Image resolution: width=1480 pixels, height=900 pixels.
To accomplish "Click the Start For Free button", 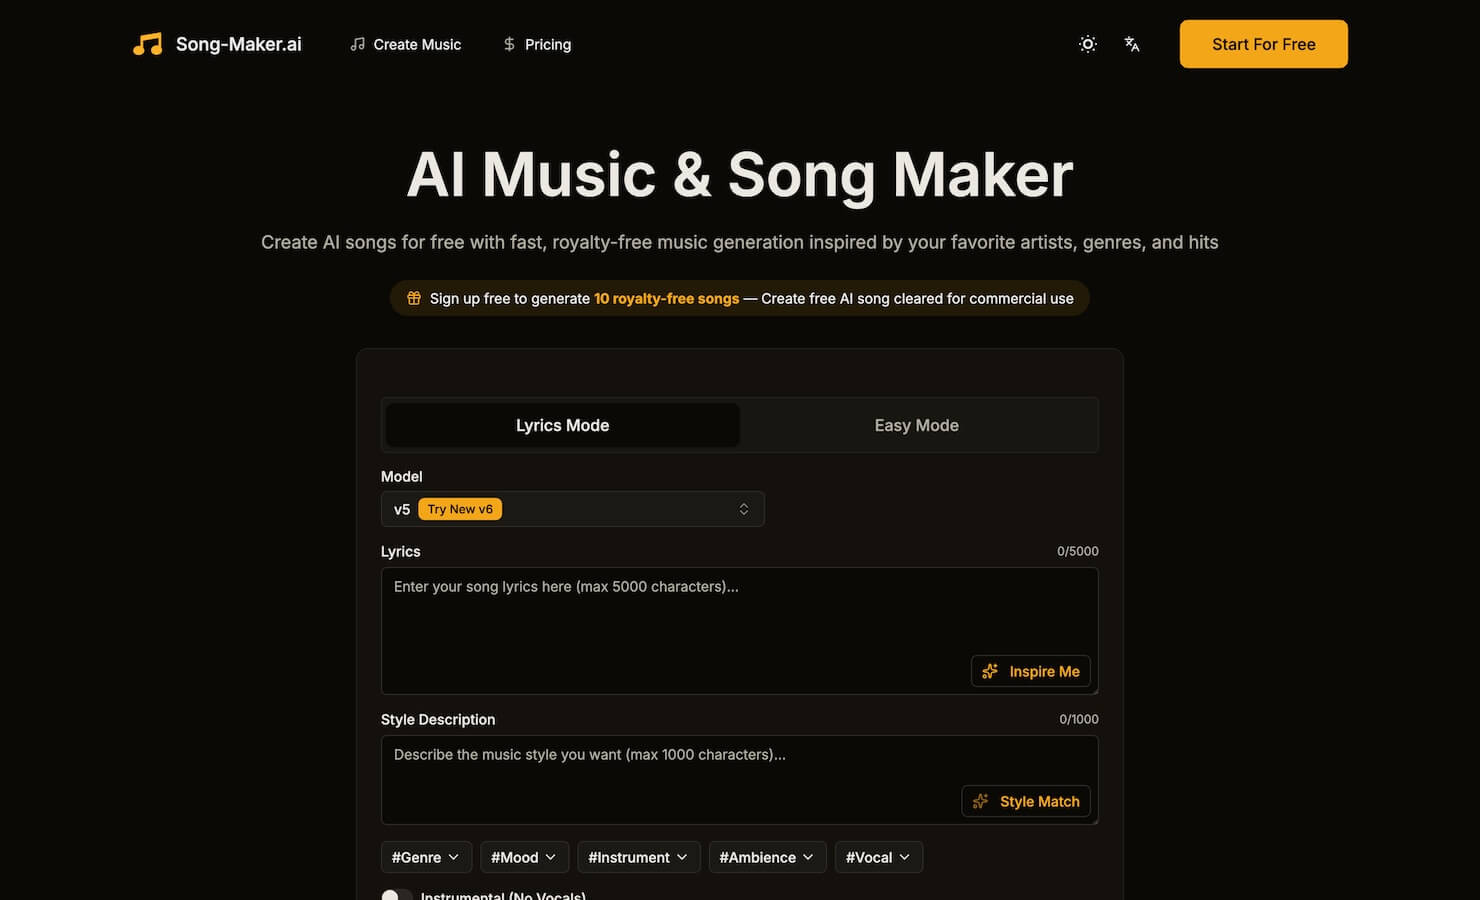I will click(1263, 44).
